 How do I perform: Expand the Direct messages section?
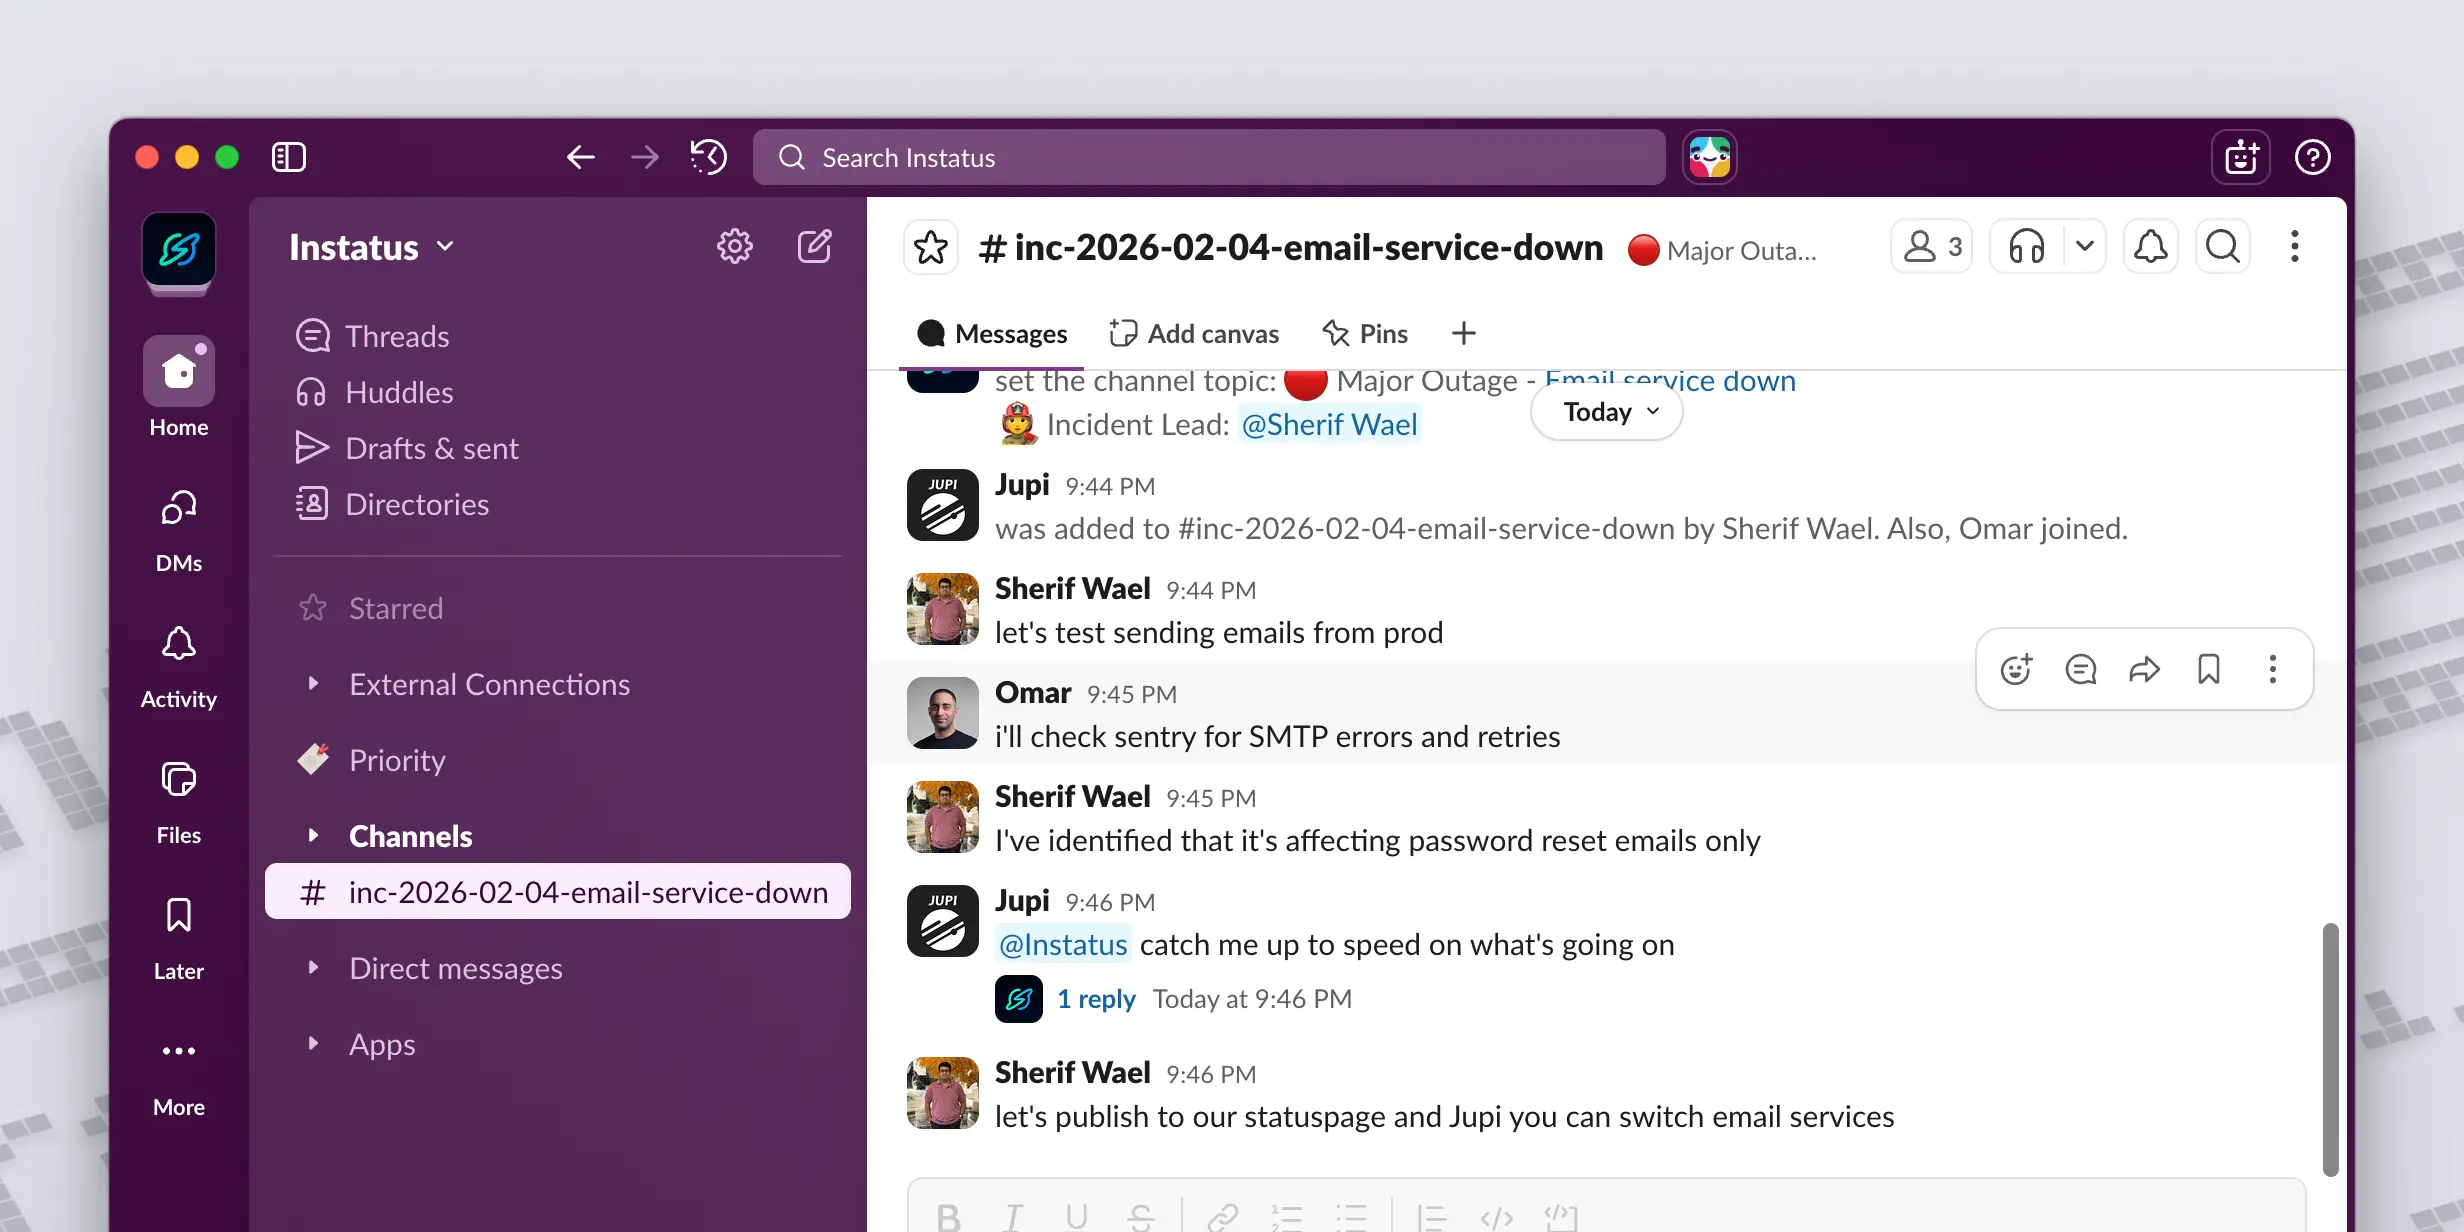[313, 967]
